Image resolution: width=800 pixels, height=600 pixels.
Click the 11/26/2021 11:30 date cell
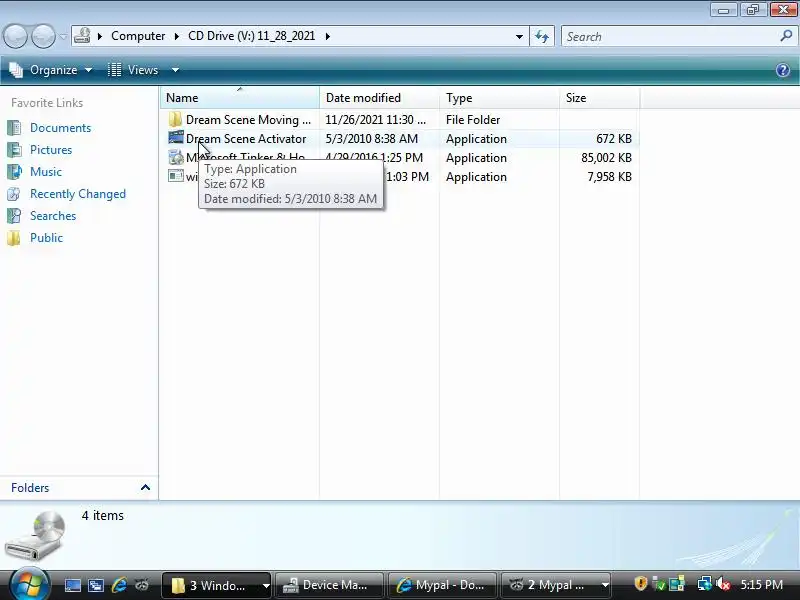(376, 120)
